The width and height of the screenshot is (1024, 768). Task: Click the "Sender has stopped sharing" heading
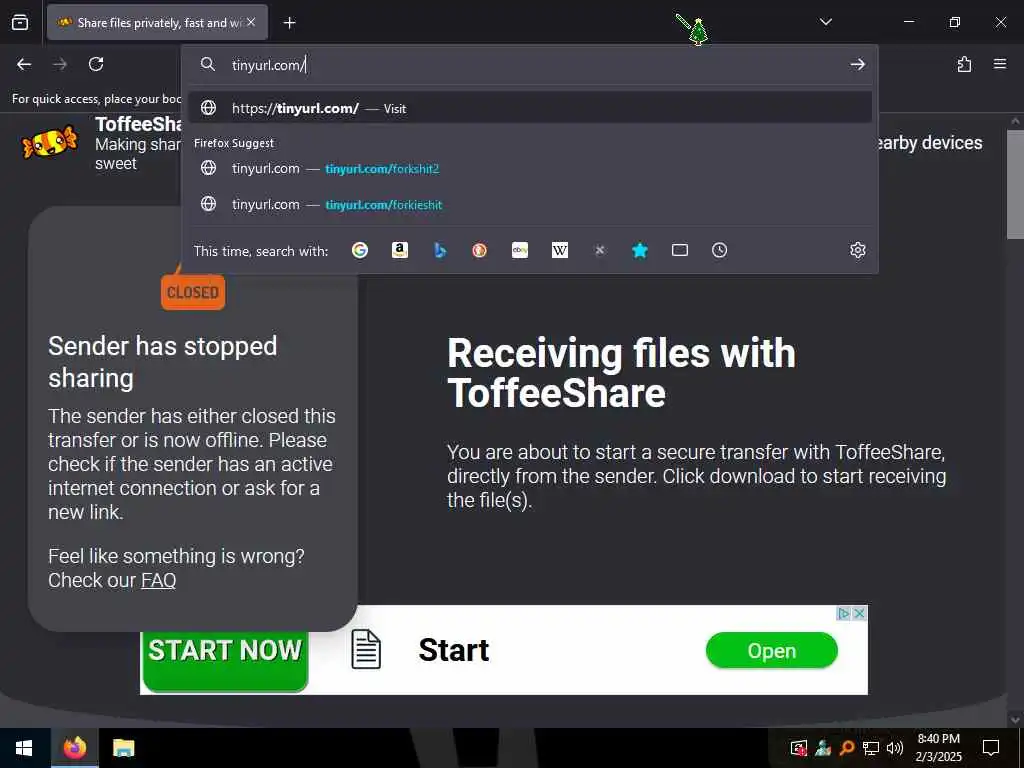tap(163, 362)
